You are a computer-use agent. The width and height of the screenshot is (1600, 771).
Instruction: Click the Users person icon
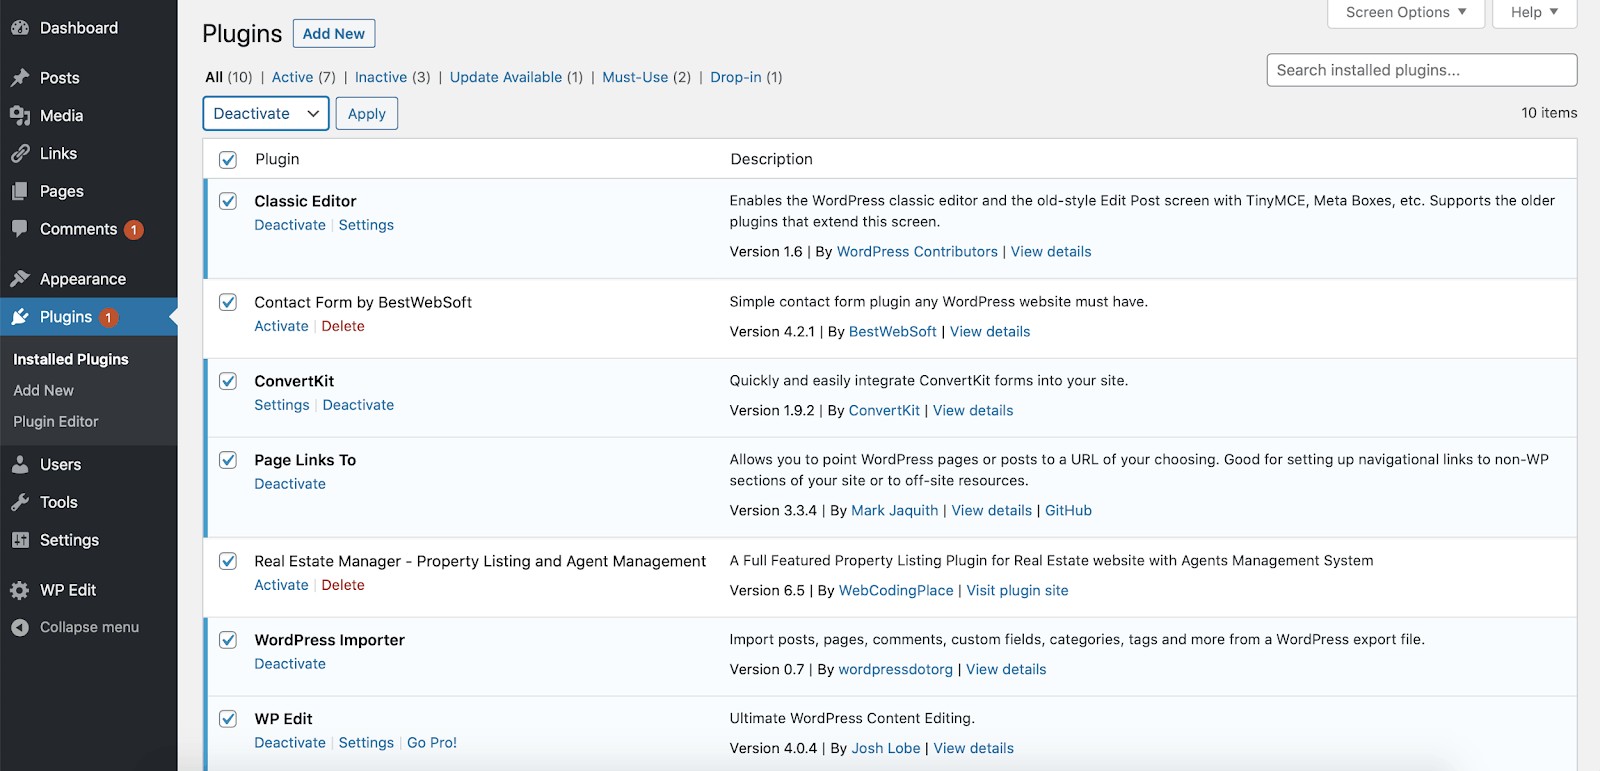[x=20, y=465]
